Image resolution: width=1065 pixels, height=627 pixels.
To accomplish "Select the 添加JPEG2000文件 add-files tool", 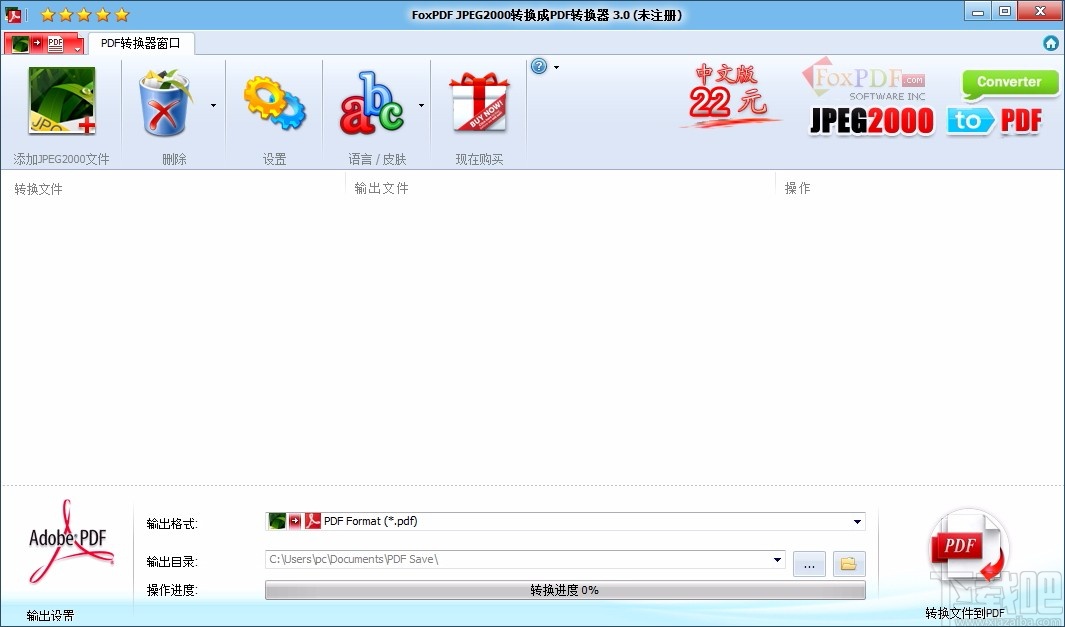I will point(62,100).
